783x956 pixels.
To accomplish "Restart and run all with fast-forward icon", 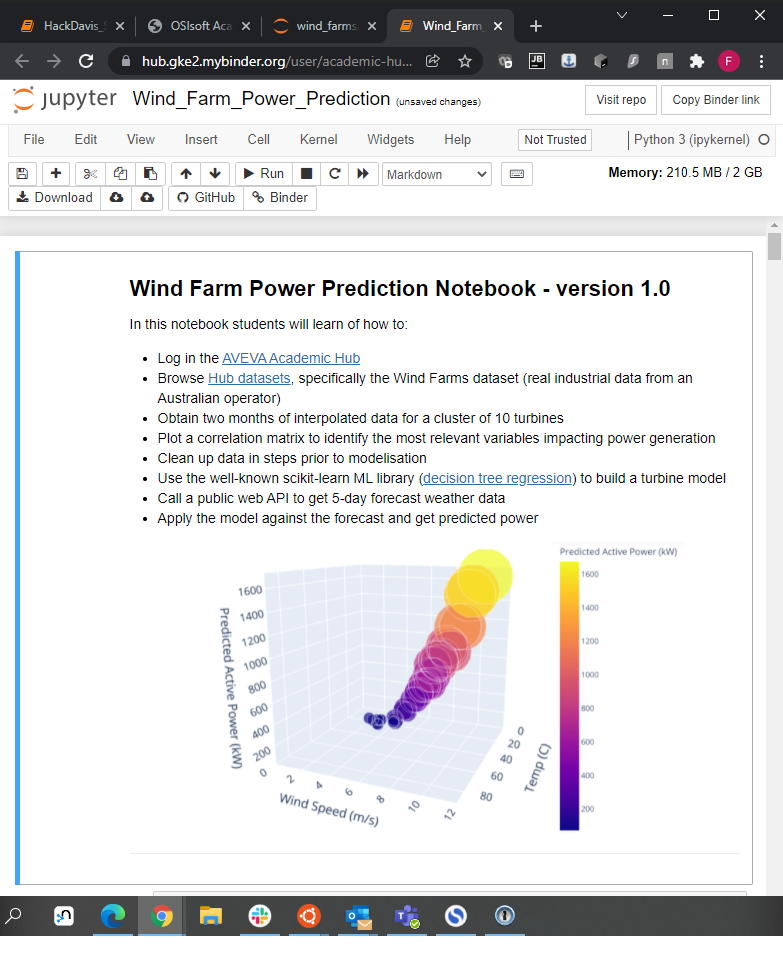I will (x=363, y=174).
